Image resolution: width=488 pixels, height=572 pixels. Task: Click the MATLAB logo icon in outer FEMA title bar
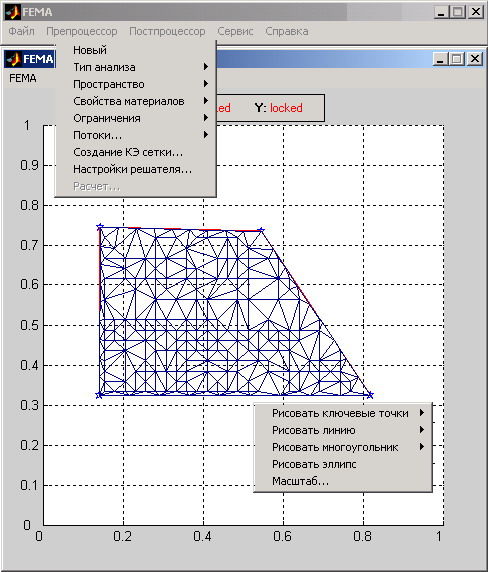[x=12, y=12]
